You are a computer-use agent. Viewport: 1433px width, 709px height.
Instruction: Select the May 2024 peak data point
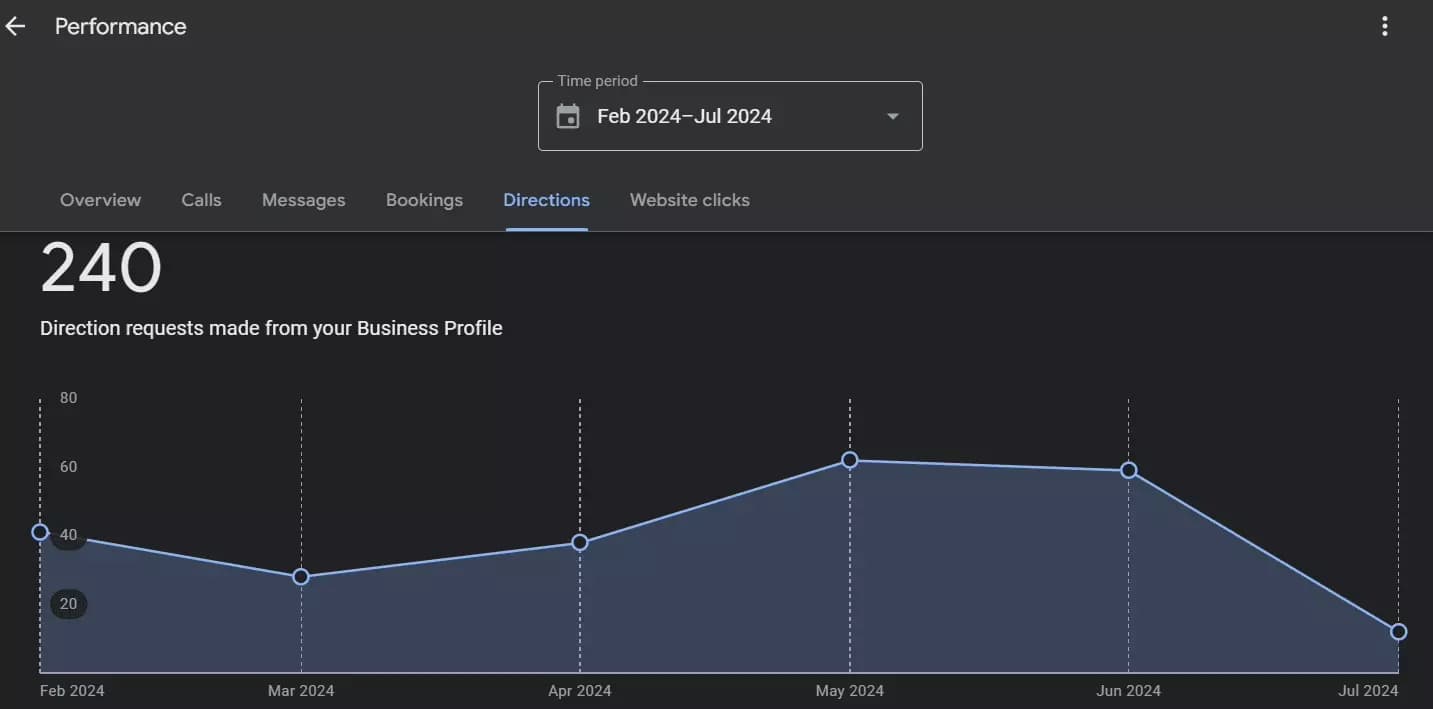point(850,460)
